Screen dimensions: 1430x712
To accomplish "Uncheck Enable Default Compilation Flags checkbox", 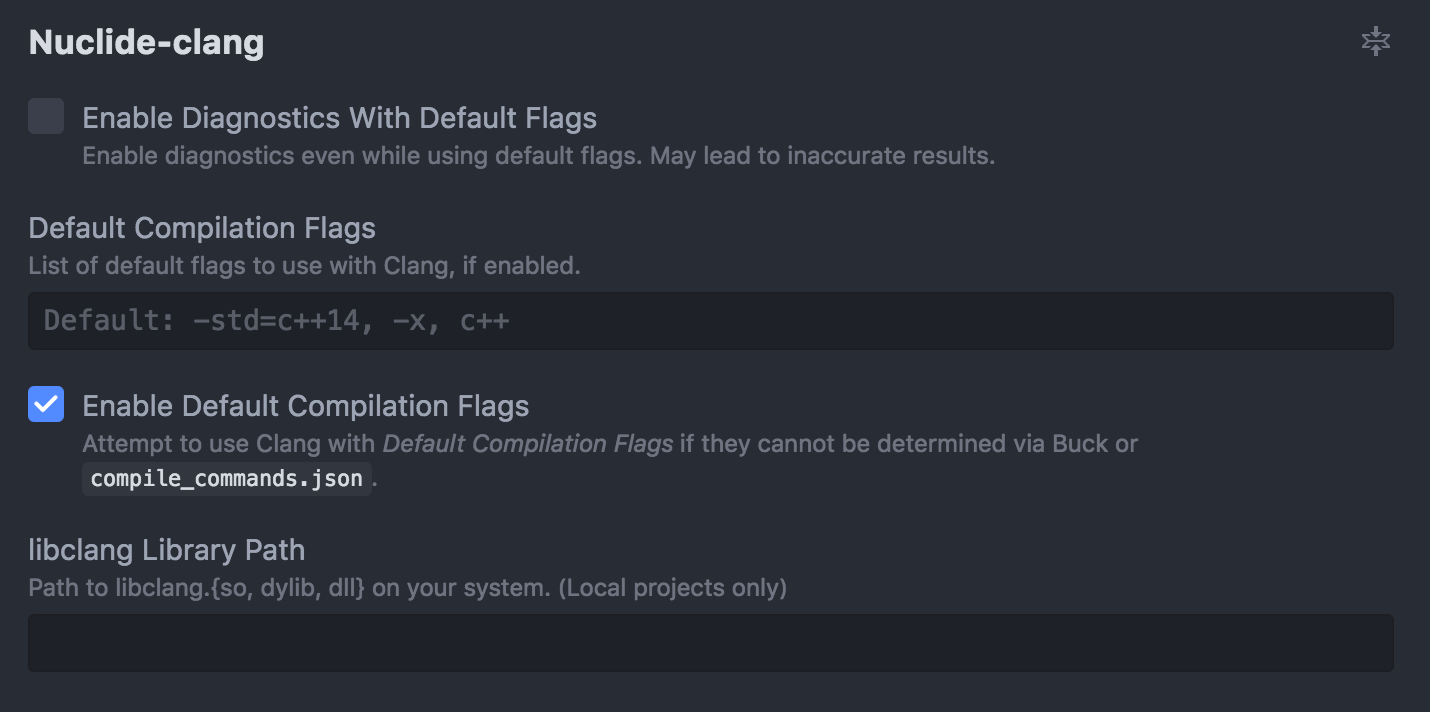I will click(x=46, y=404).
